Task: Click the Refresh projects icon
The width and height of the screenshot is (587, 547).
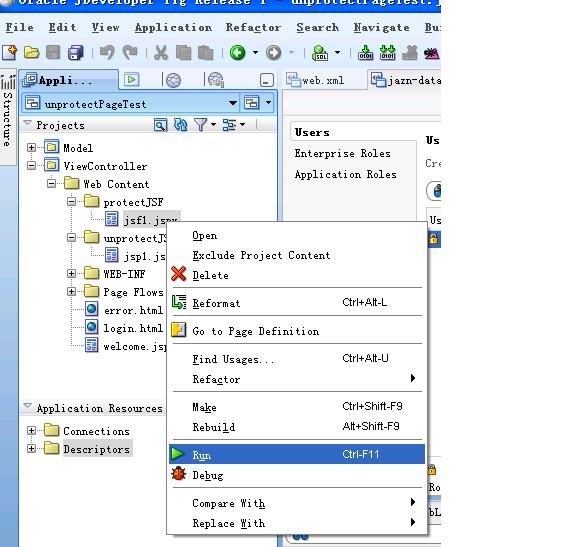Action: click(x=180, y=125)
